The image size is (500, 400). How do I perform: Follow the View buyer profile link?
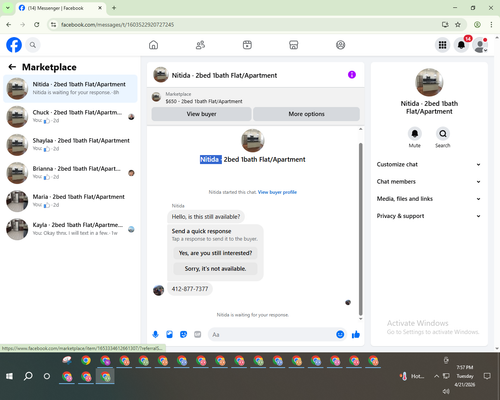pyautogui.click(x=277, y=192)
